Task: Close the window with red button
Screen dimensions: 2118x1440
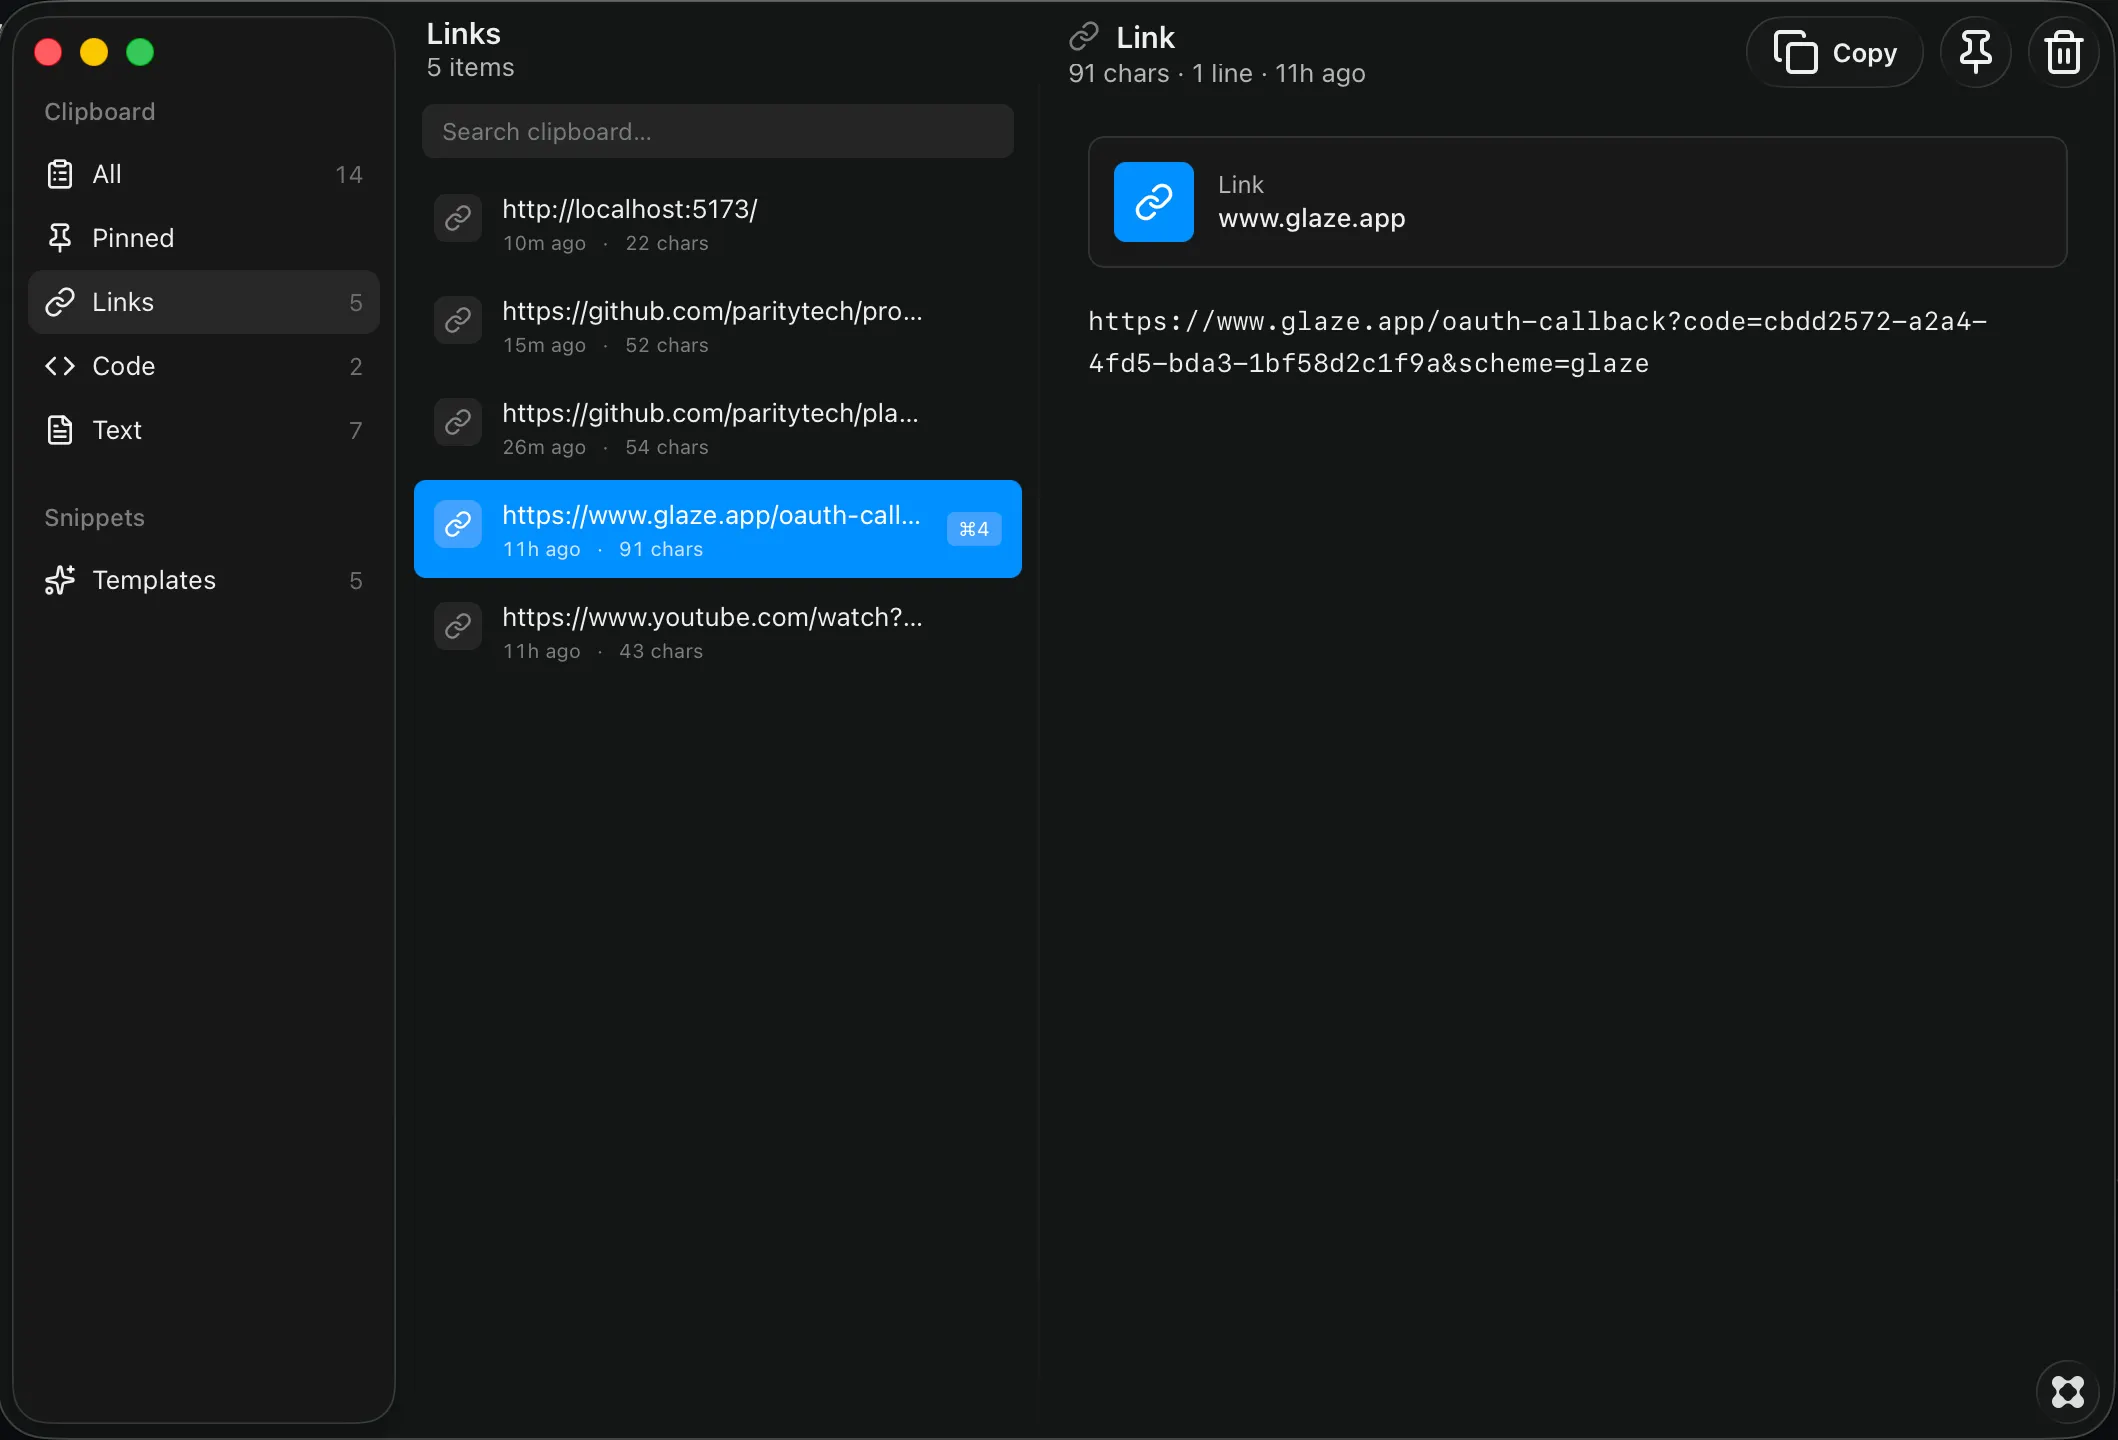Action: pyautogui.click(x=48, y=52)
